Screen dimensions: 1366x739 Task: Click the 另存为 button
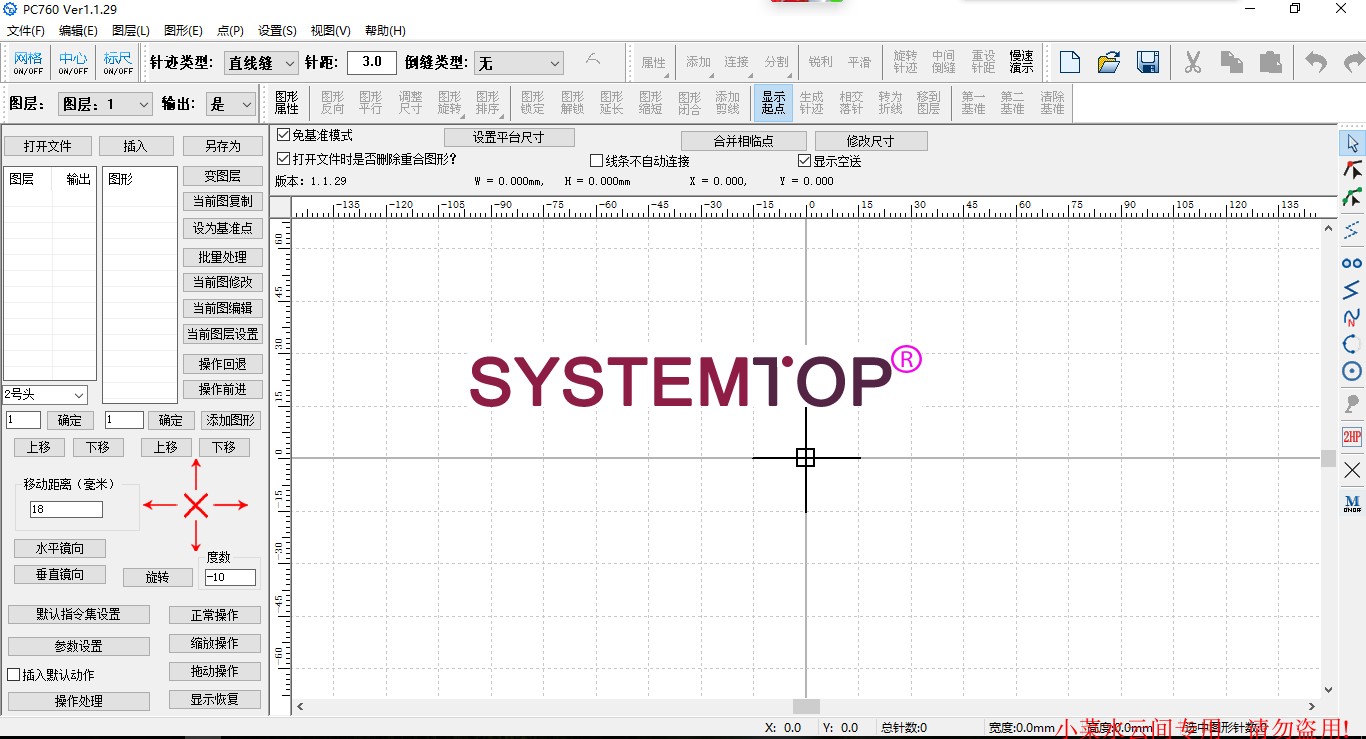(x=223, y=146)
